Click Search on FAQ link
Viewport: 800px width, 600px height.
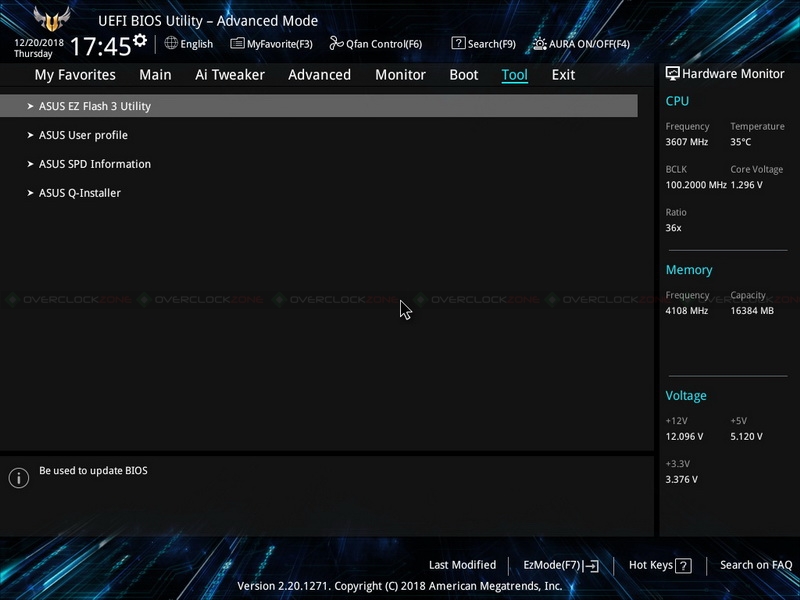[756, 565]
